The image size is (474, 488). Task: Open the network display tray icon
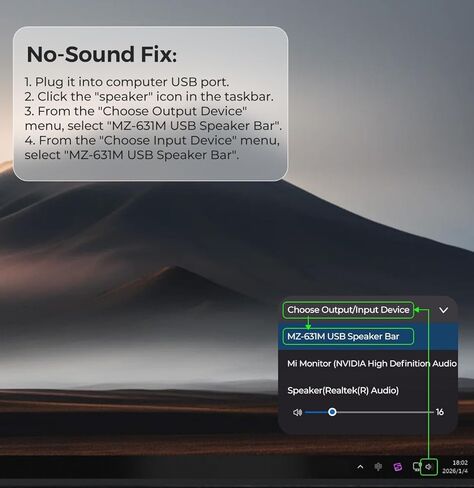tap(416, 467)
